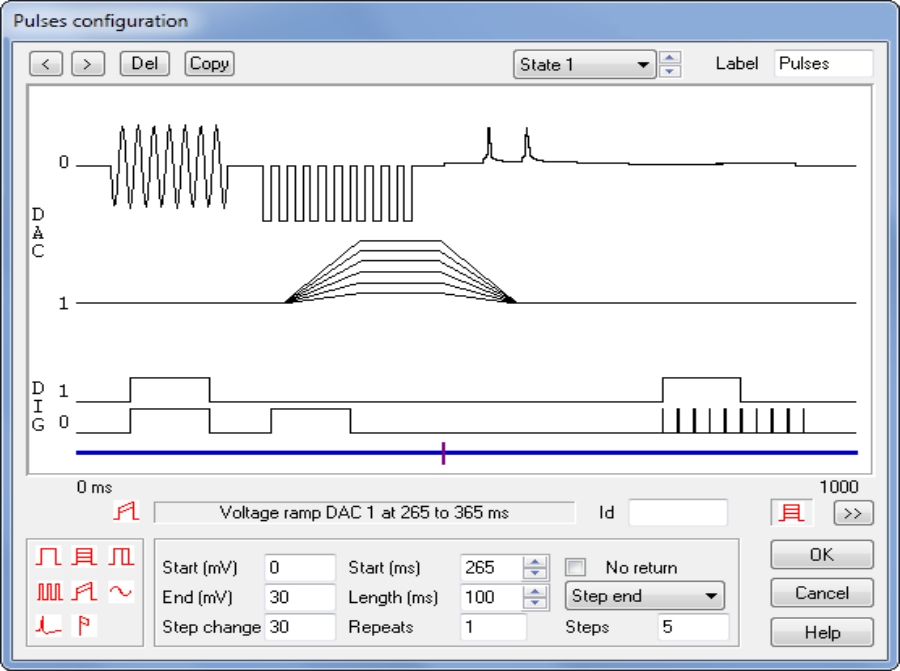Click the Cancel button

(821, 593)
